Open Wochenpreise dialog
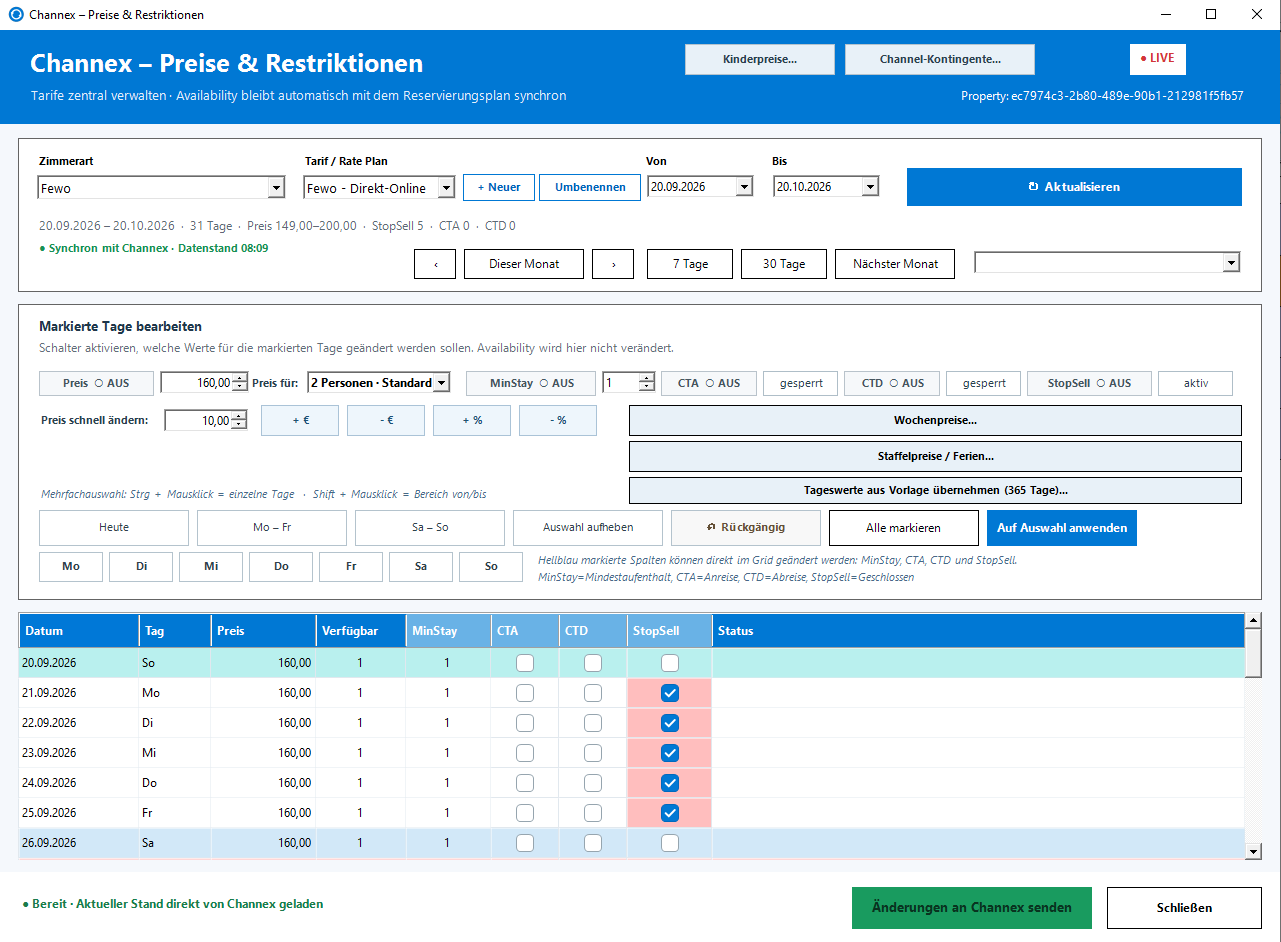Image resolution: width=1281 pixels, height=942 pixels. point(935,420)
